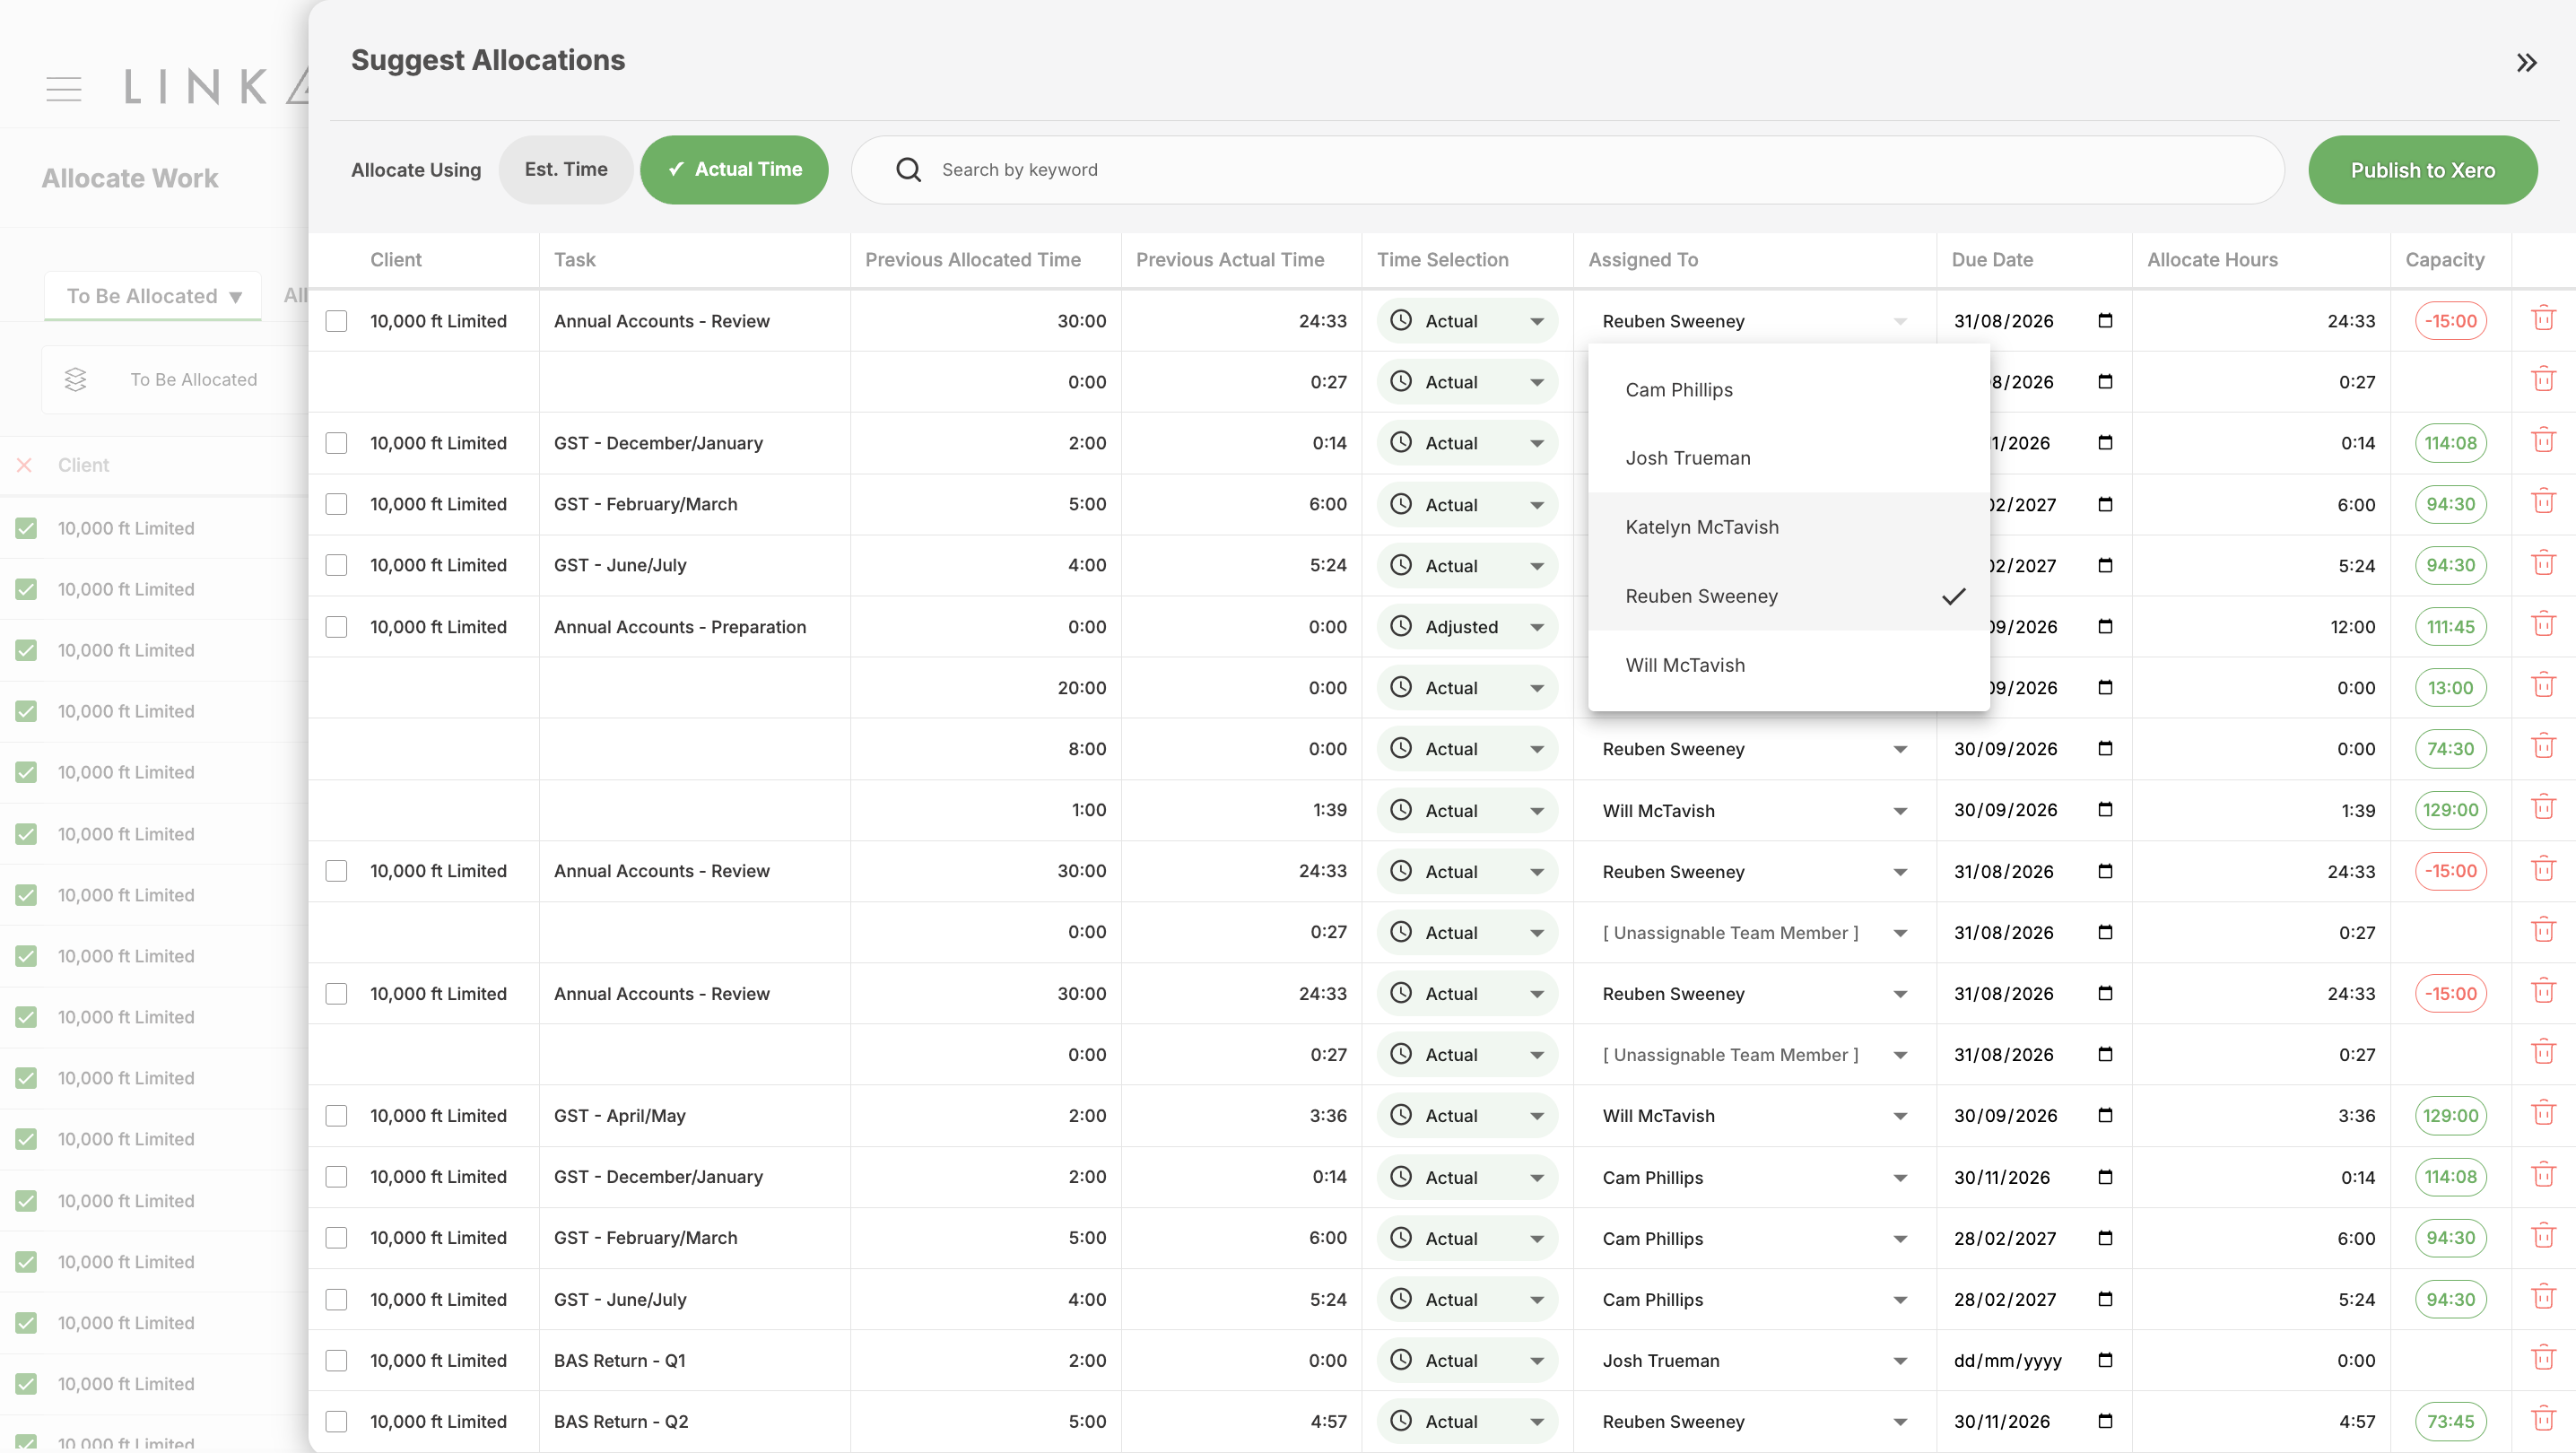The height and width of the screenshot is (1453, 2576).
Task: Open calendar in the 20:00 previous allocated row
Action: pyautogui.click(x=2105, y=688)
